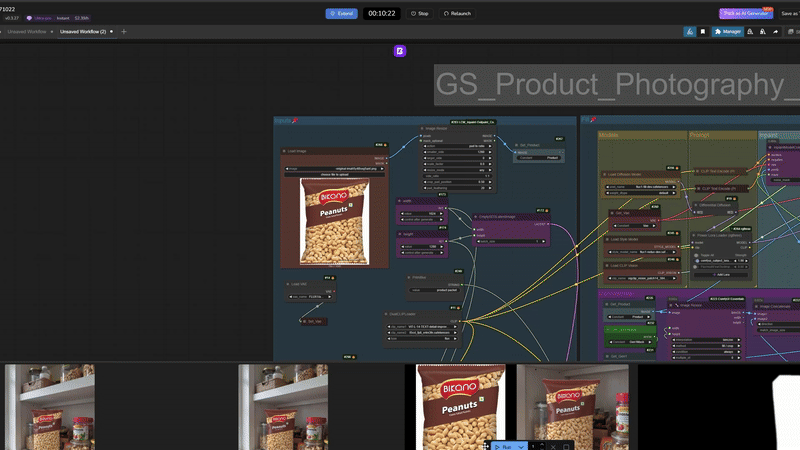Image resolution: width=800 pixels, height=450 pixels.
Task: Click the Pack as AI Generator button
Action: 745,13
